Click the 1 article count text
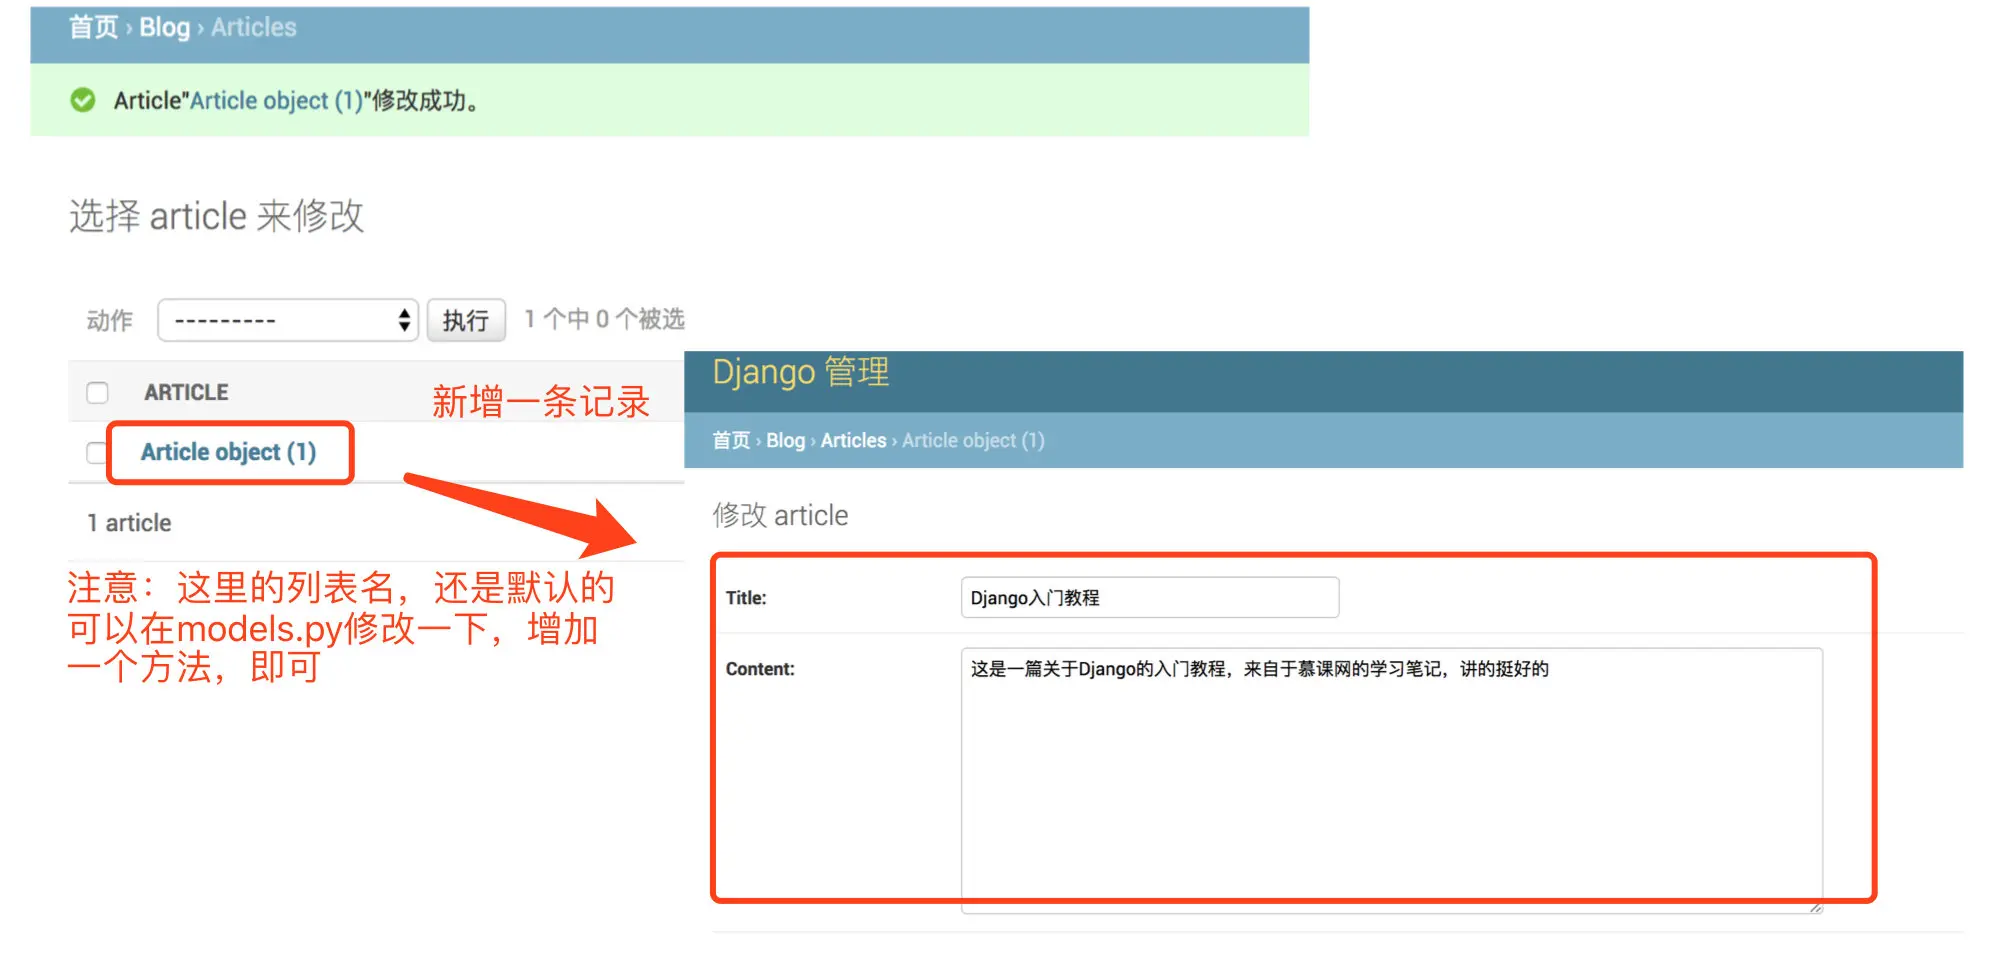 [129, 523]
